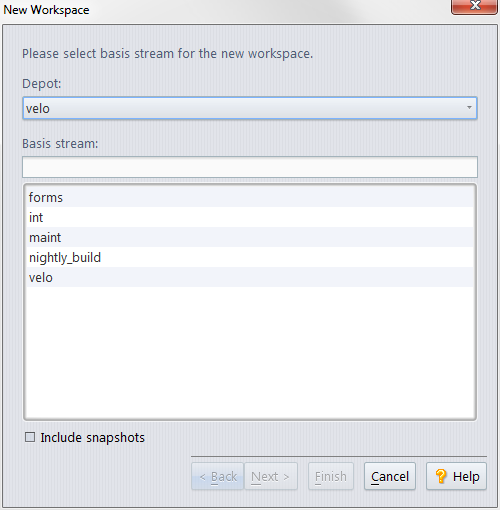
Task: Select the forms stream
Action: (x=250, y=197)
